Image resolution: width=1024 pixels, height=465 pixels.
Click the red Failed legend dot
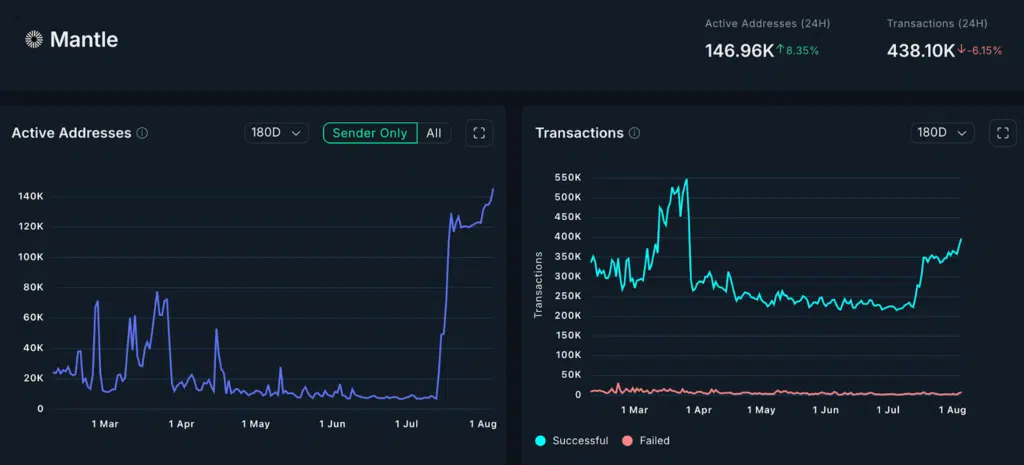pos(627,440)
